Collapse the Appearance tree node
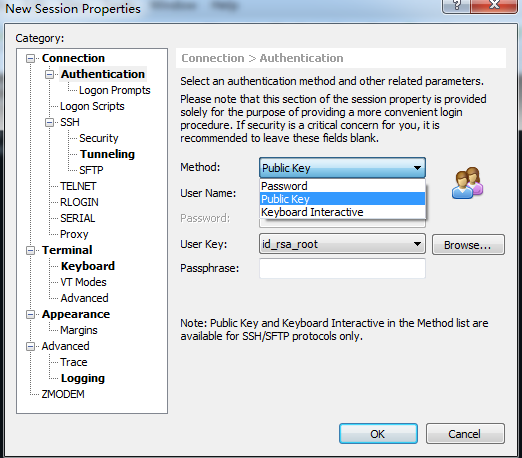The height and width of the screenshot is (458, 522). click(x=30, y=315)
